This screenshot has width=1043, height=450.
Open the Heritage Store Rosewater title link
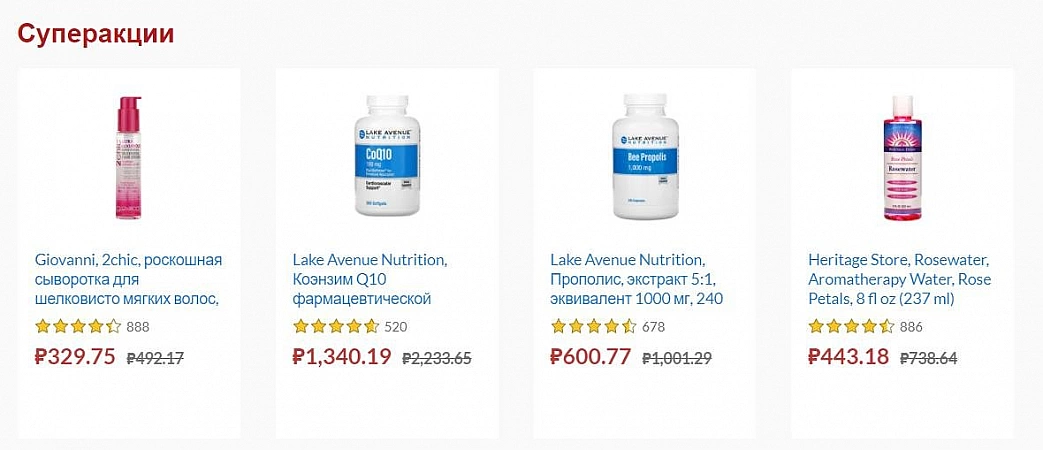[x=899, y=279]
